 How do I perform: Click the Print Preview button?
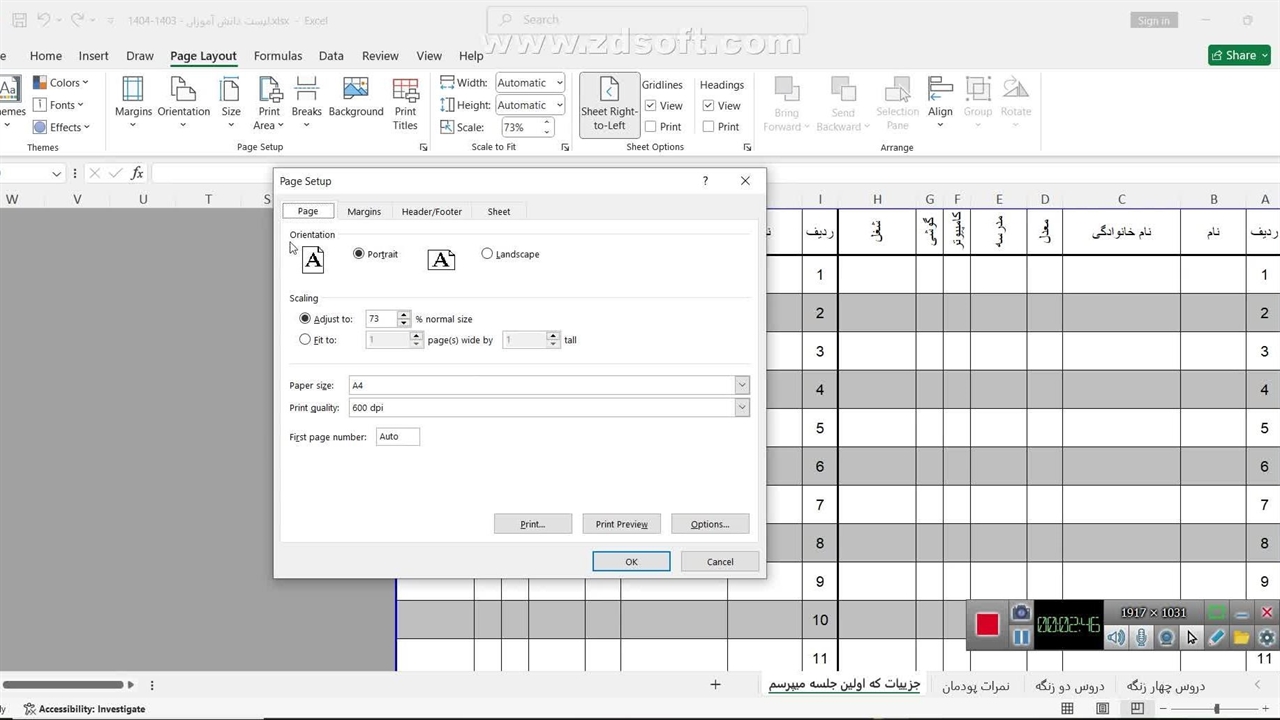pos(621,524)
